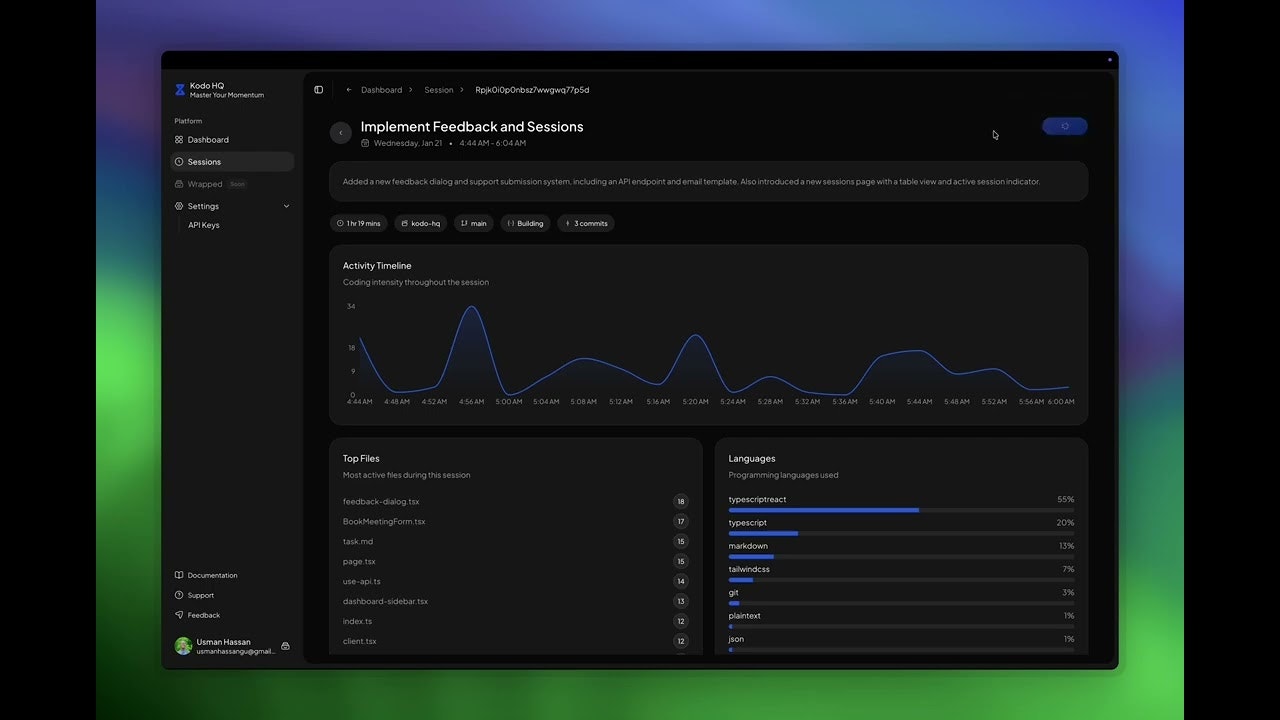1280x720 pixels.
Task: Click BookMeetingForm.tsx in Top Files
Action: point(384,522)
